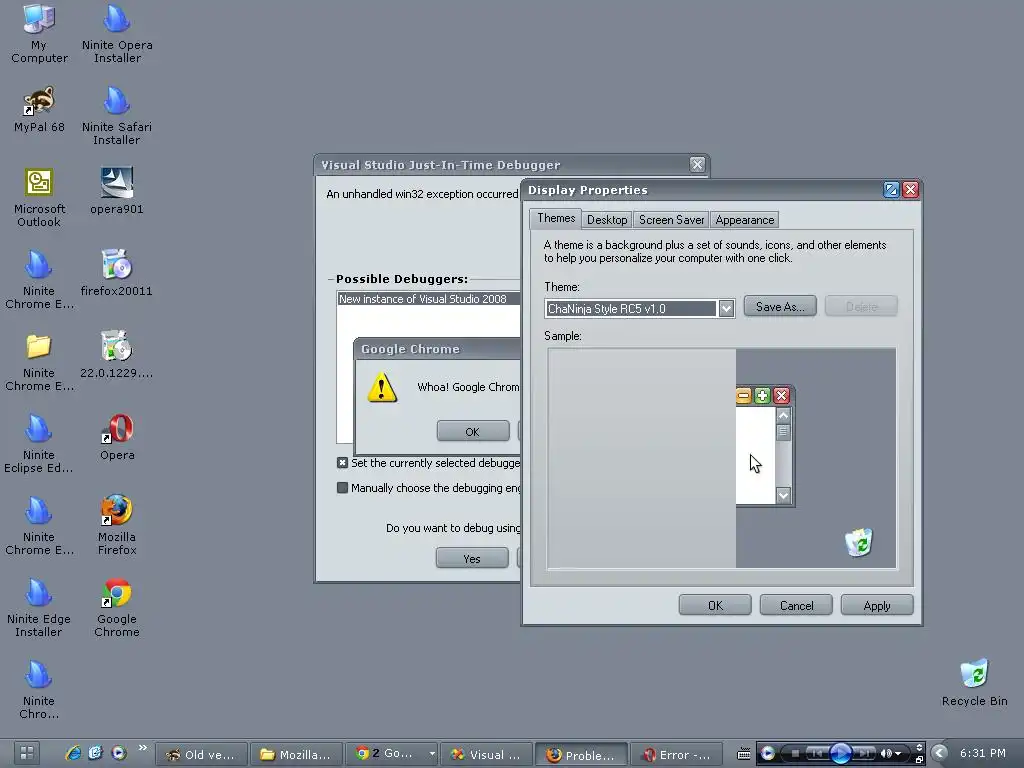Screen dimensions: 1024x768
Task: Select the Ninite Eclipse Ed... icon
Action: click(x=39, y=443)
